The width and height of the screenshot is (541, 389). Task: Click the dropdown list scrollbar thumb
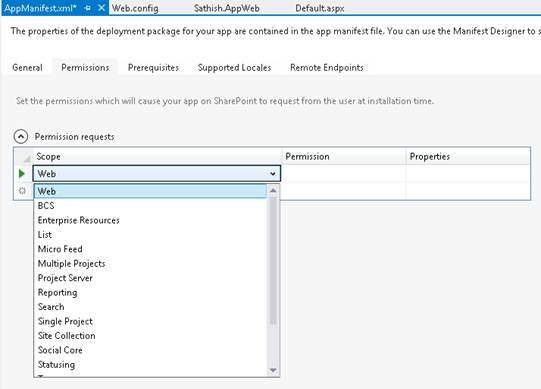tap(273, 261)
